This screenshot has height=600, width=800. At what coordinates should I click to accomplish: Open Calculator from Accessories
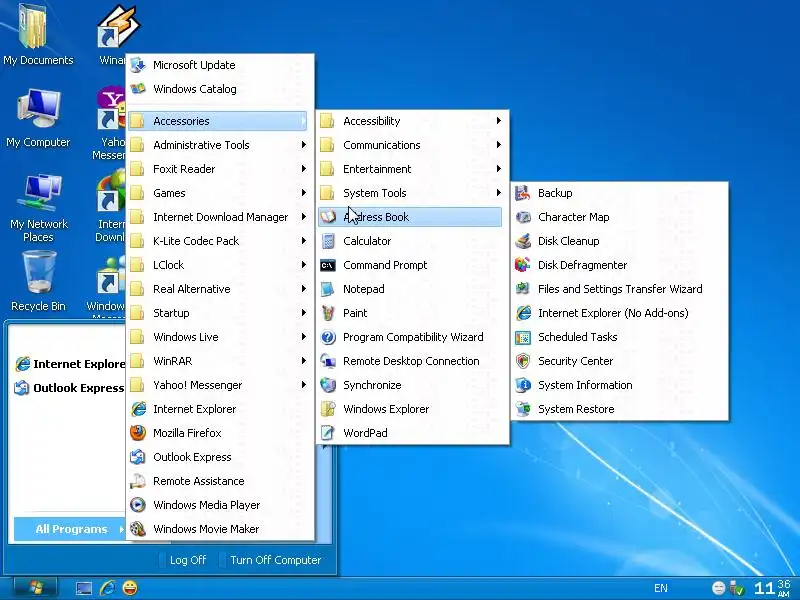click(x=411, y=241)
